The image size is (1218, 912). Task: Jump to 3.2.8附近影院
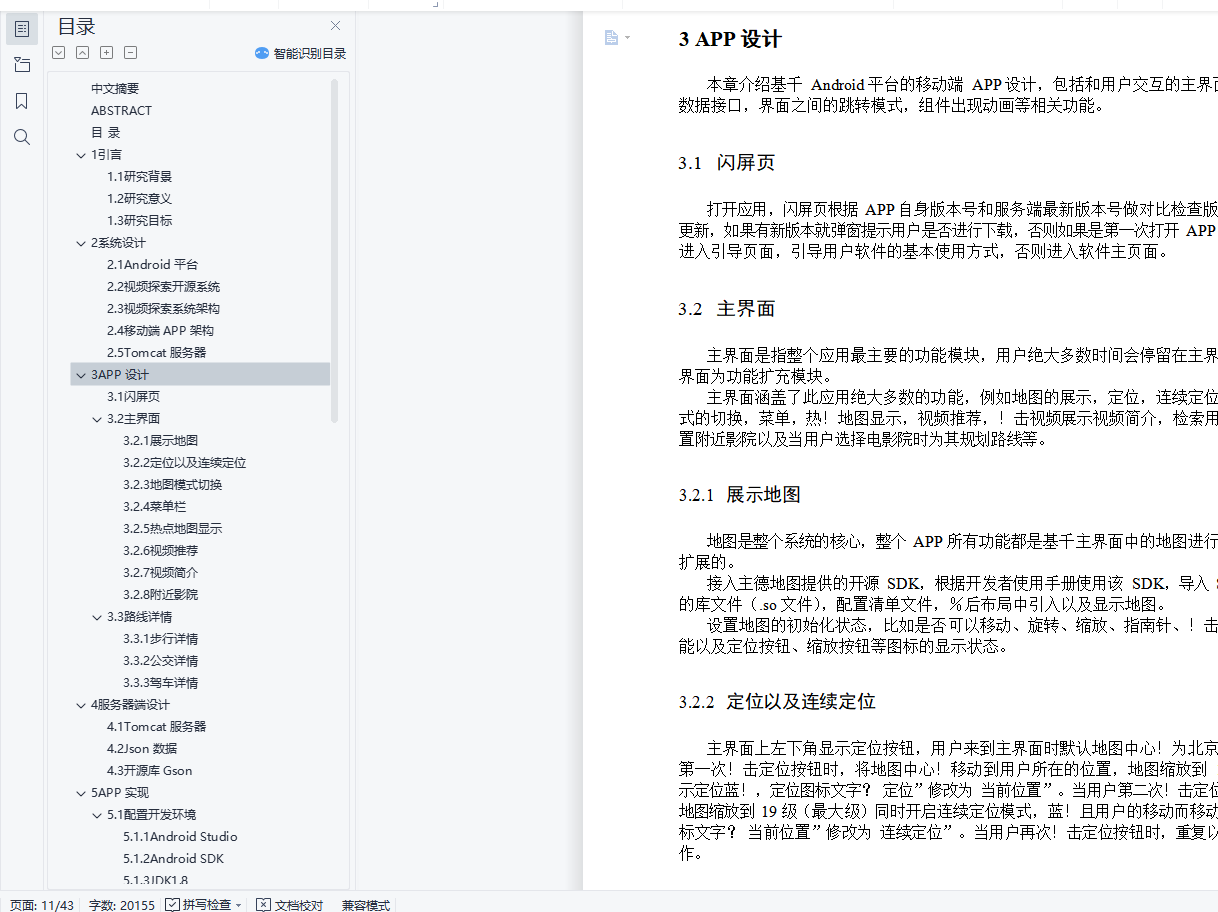point(160,594)
